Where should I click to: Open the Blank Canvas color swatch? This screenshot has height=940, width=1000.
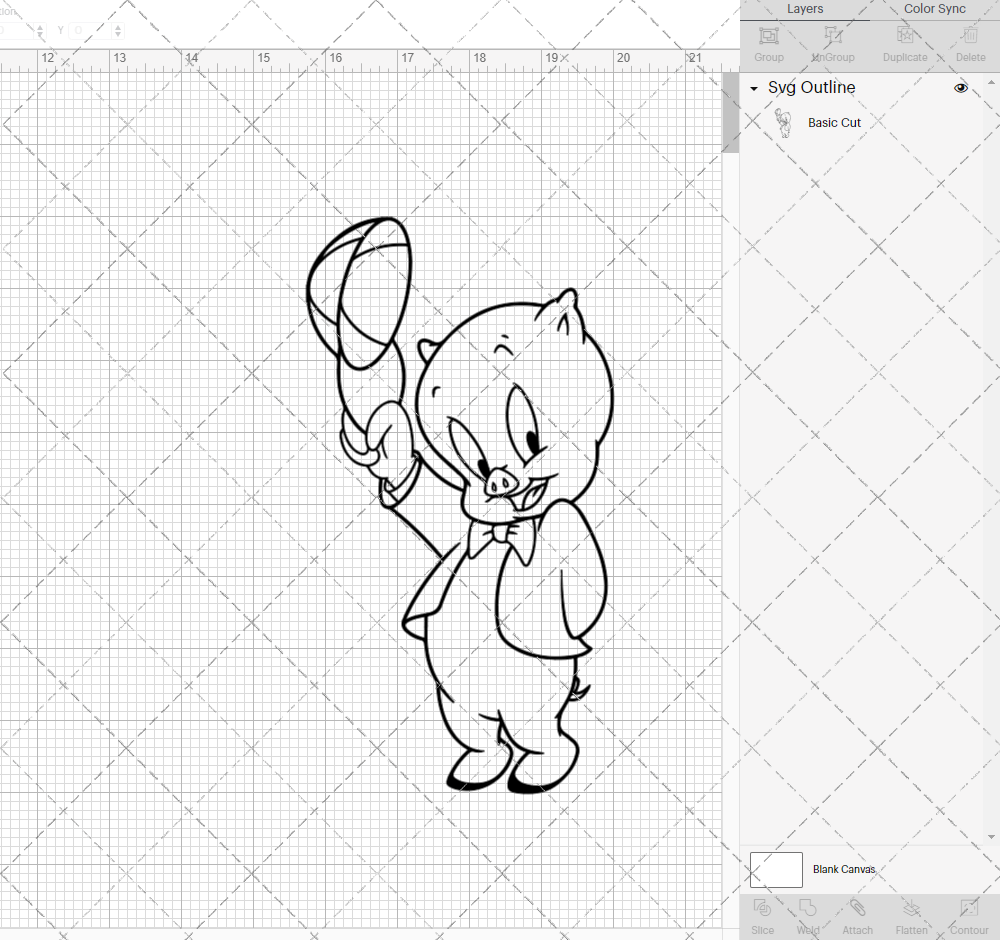[775, 869]
